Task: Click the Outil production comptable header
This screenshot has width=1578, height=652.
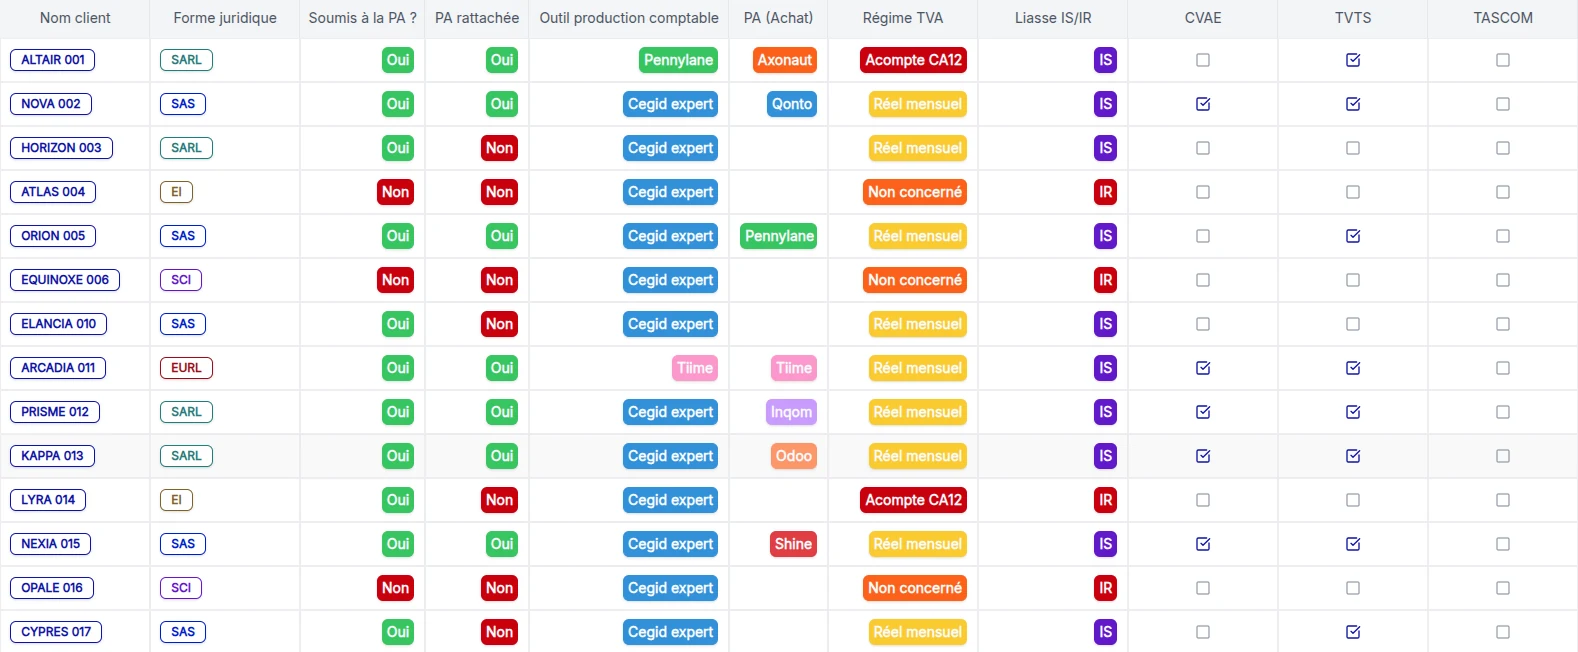Action: (629, 18)
